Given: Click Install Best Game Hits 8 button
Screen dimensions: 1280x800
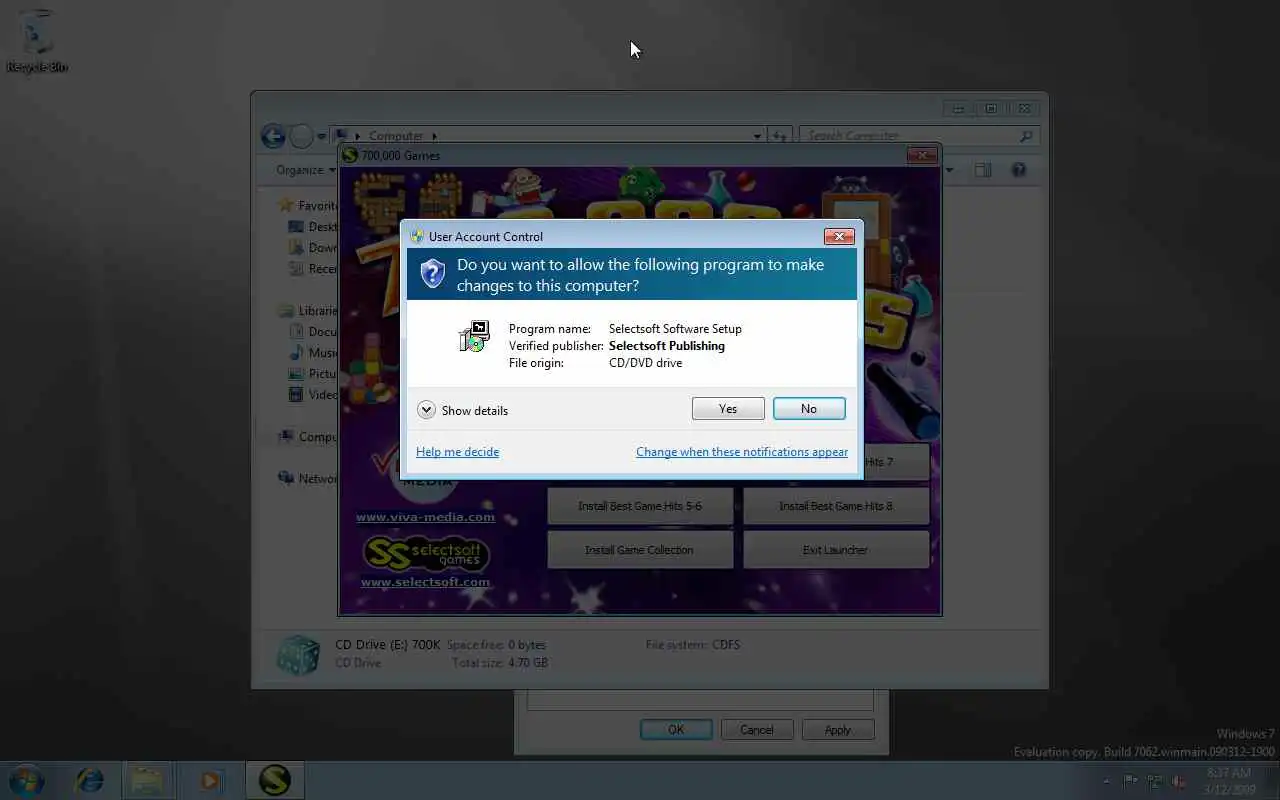Looking at the screenshot, I should pyautogui.click(x=836, y=506).
